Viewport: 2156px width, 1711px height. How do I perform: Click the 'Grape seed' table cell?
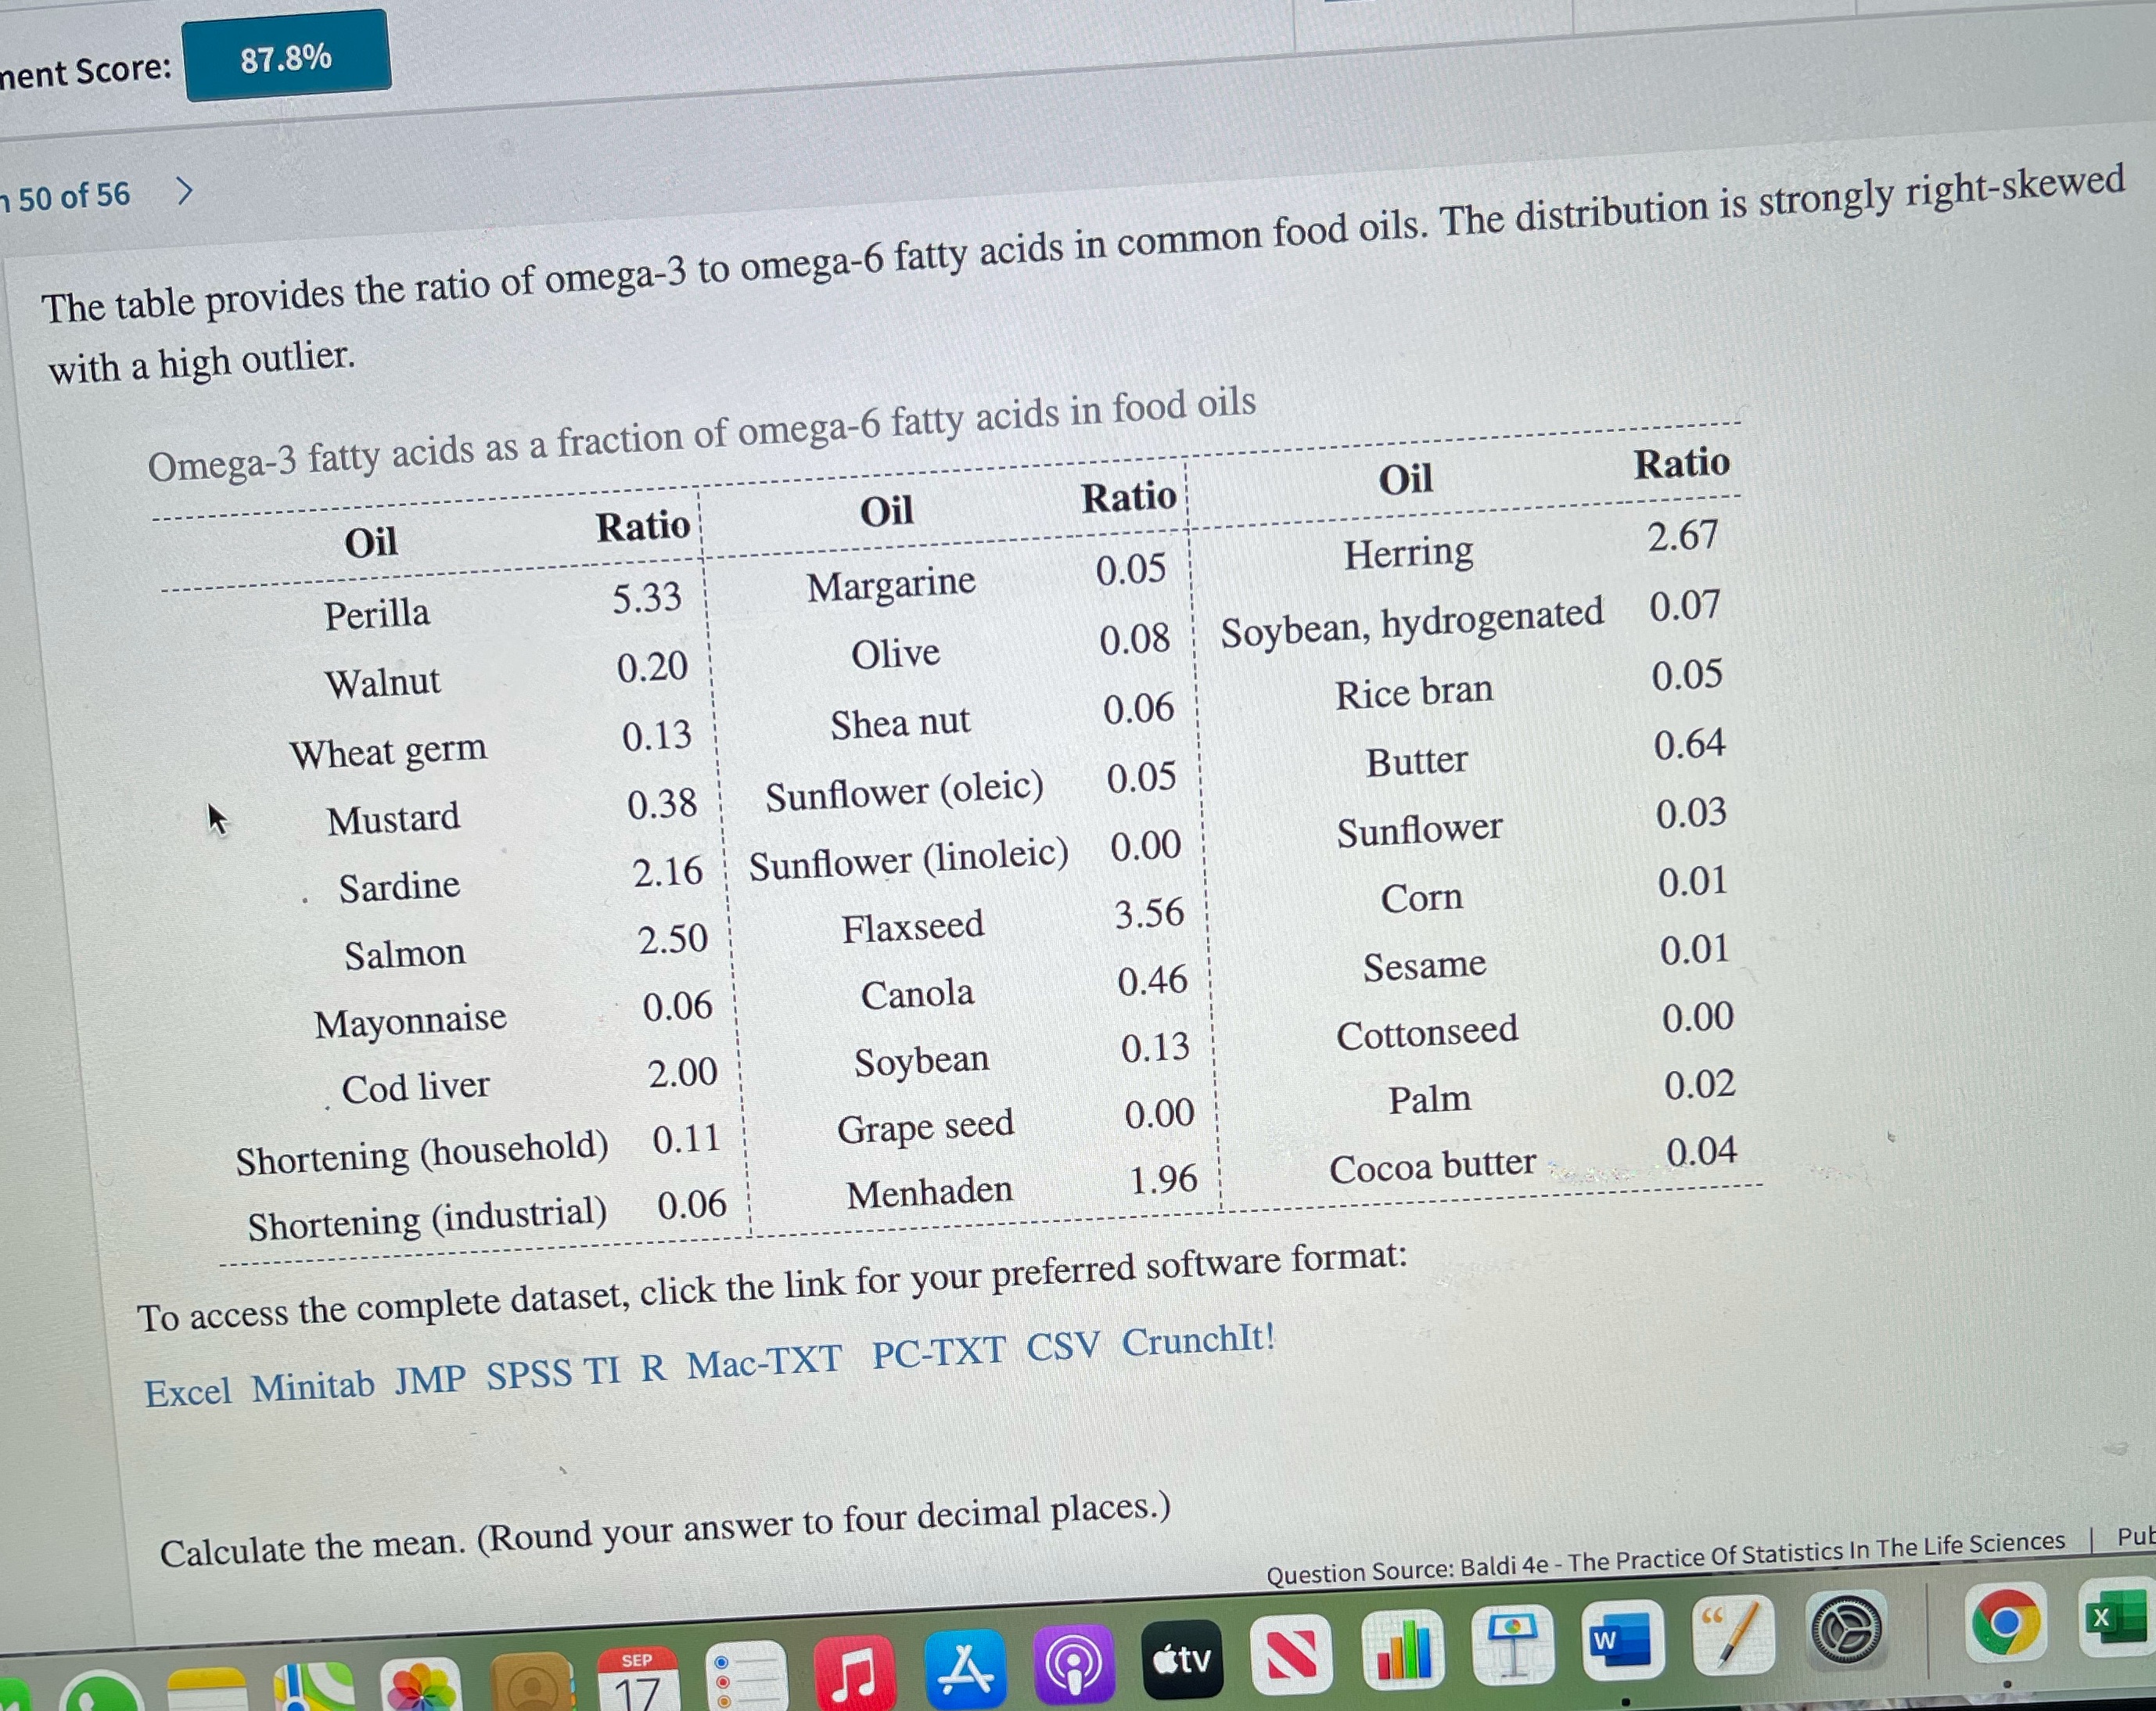(x=925, y=1128)
